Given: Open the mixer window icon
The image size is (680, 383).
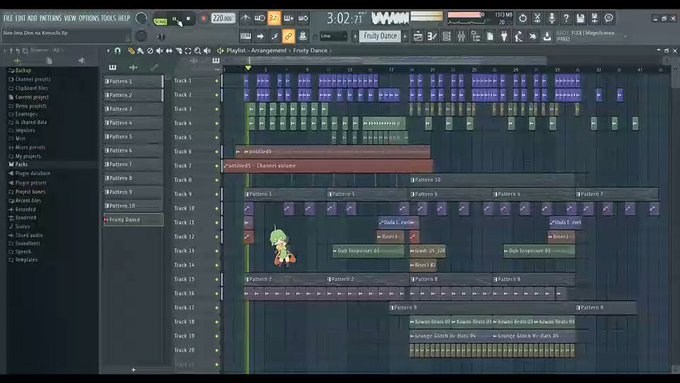Looking at the screenshot, I should point(461,36).
